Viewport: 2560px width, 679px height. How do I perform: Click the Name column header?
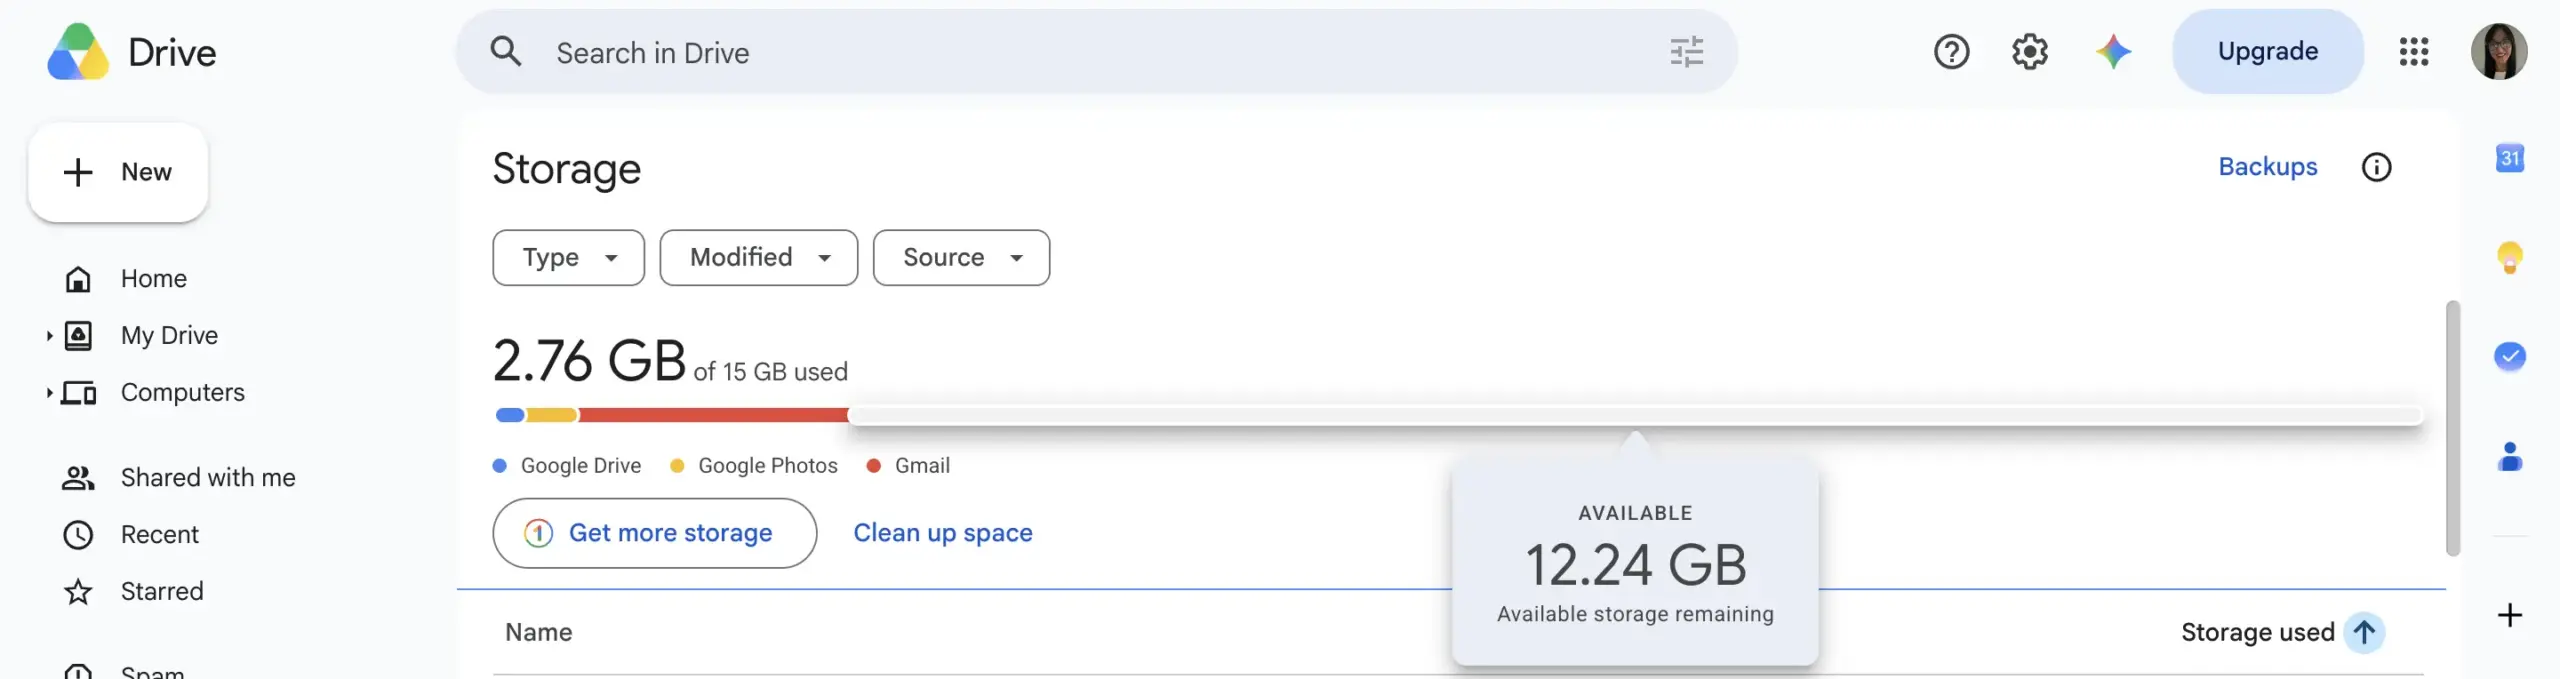539,632
